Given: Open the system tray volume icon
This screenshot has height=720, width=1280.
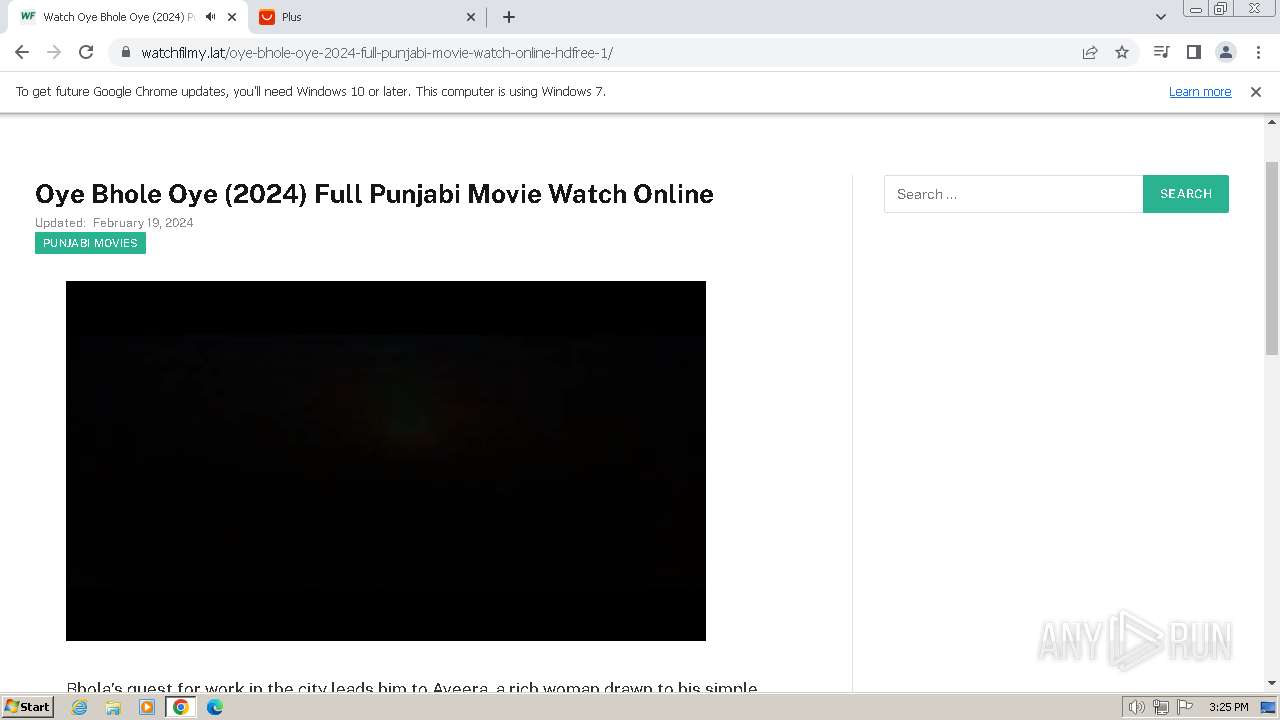Looking at the screenshot, I should click(x=1137, y=707).
